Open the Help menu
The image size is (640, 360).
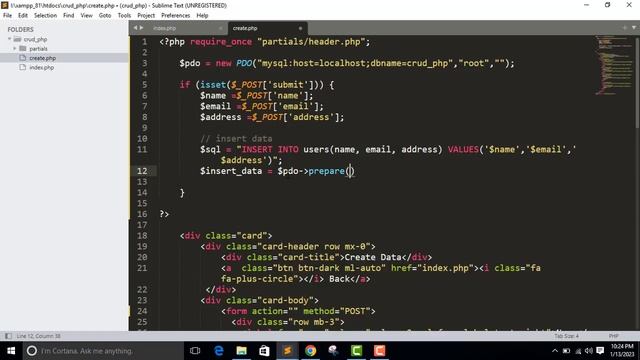point(202,16)
